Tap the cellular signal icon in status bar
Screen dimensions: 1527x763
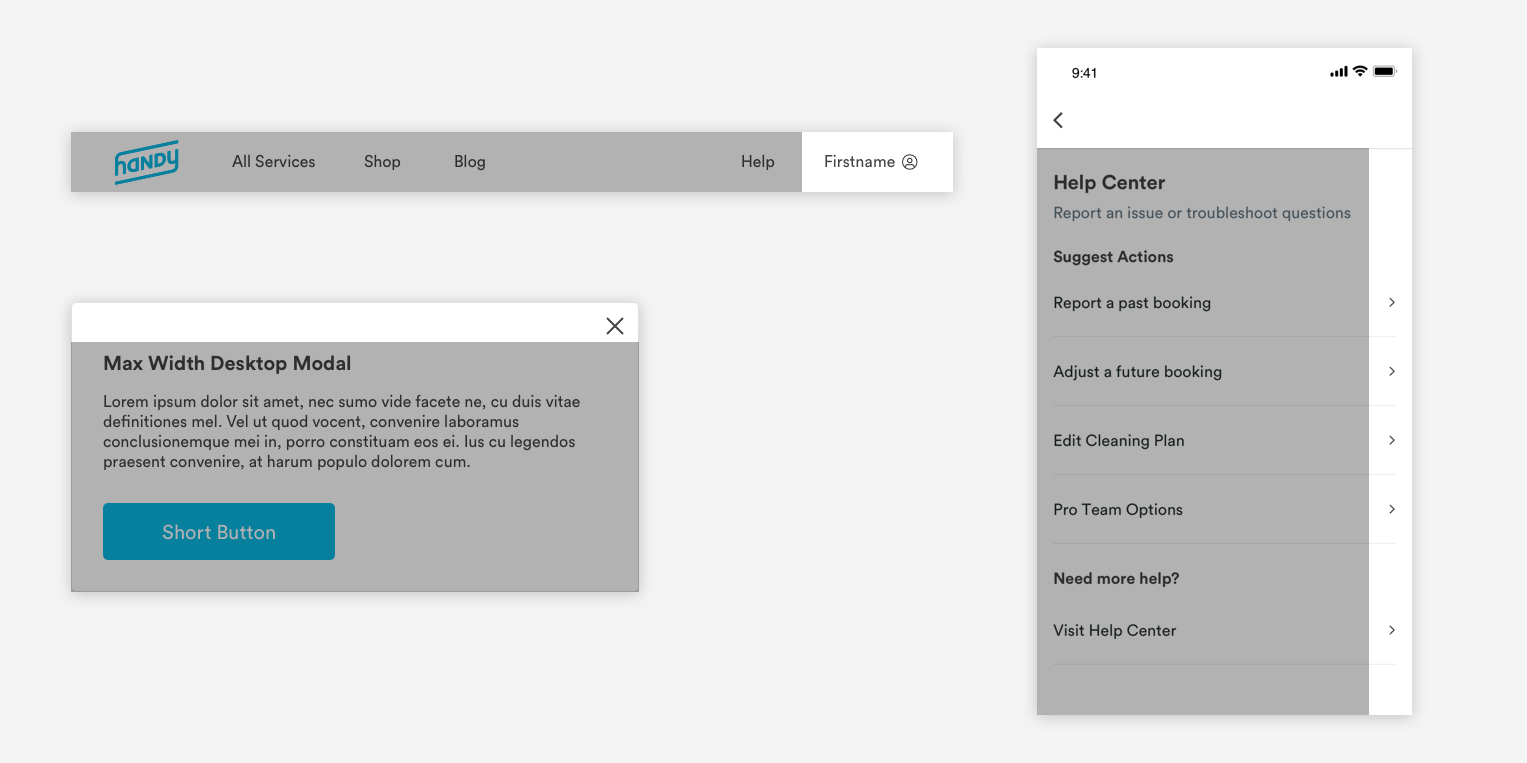pyautogui.click(x=1339, y=72)
